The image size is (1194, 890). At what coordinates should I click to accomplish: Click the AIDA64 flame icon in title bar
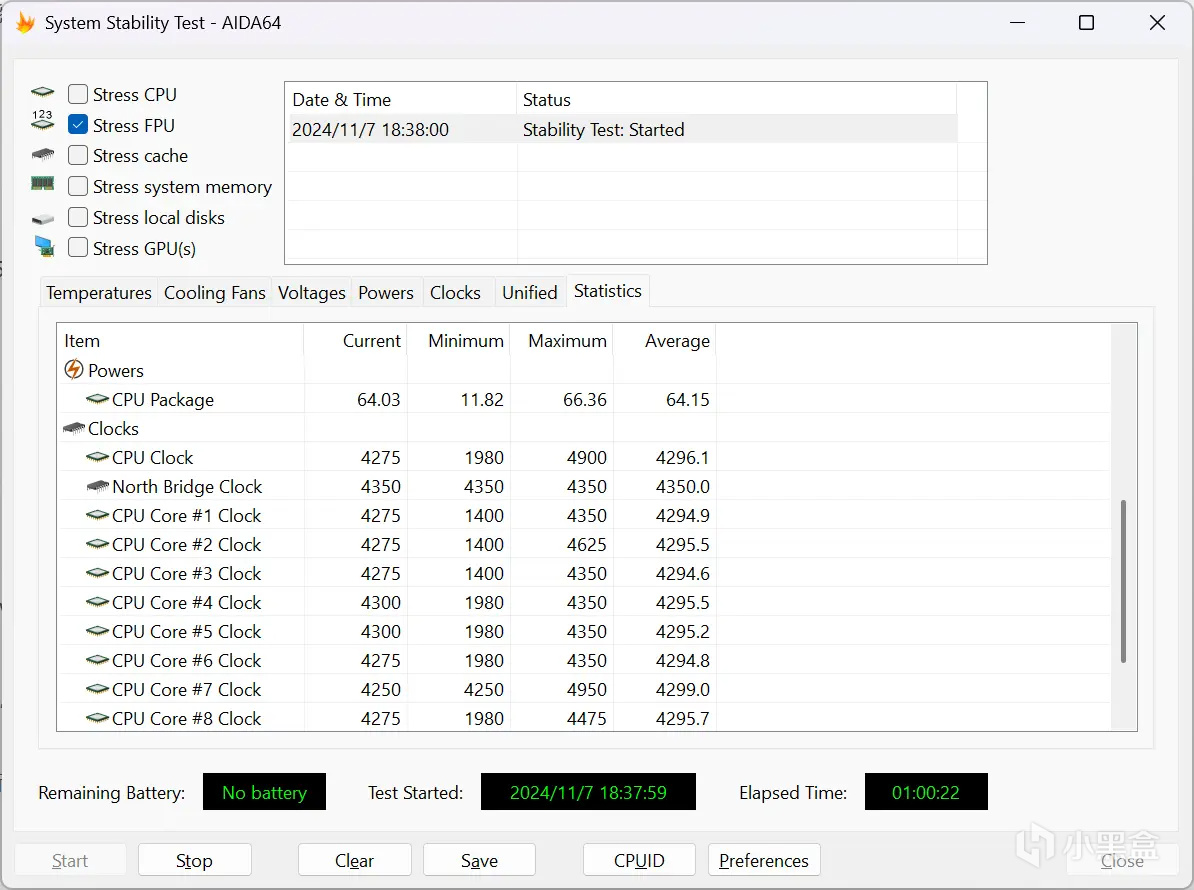point(25,23)
